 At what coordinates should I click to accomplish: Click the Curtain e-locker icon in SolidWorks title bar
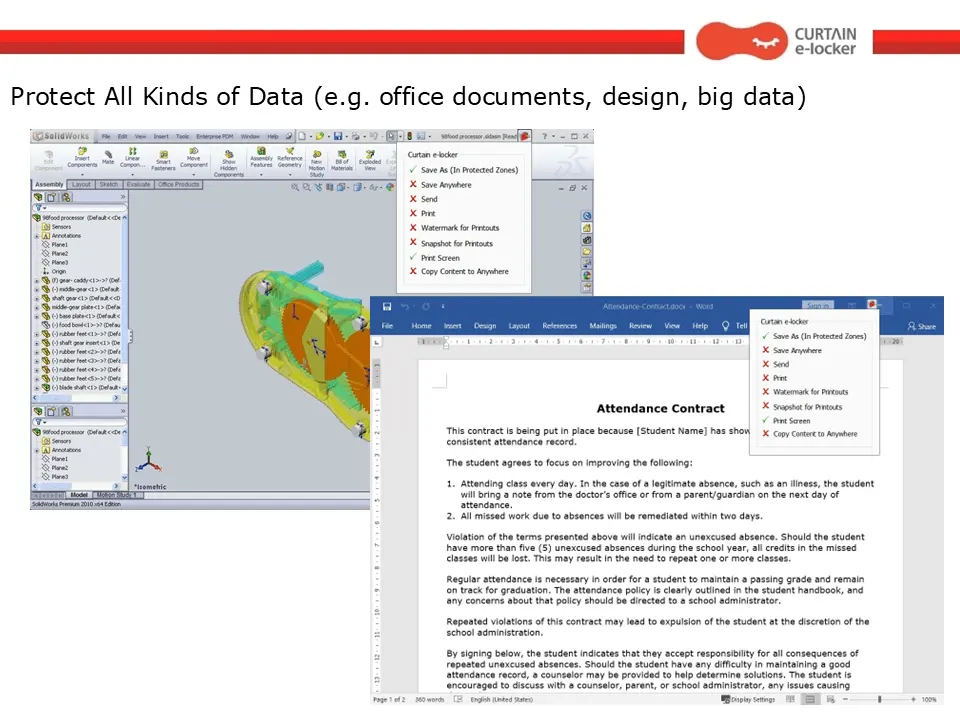click(524, 136)
